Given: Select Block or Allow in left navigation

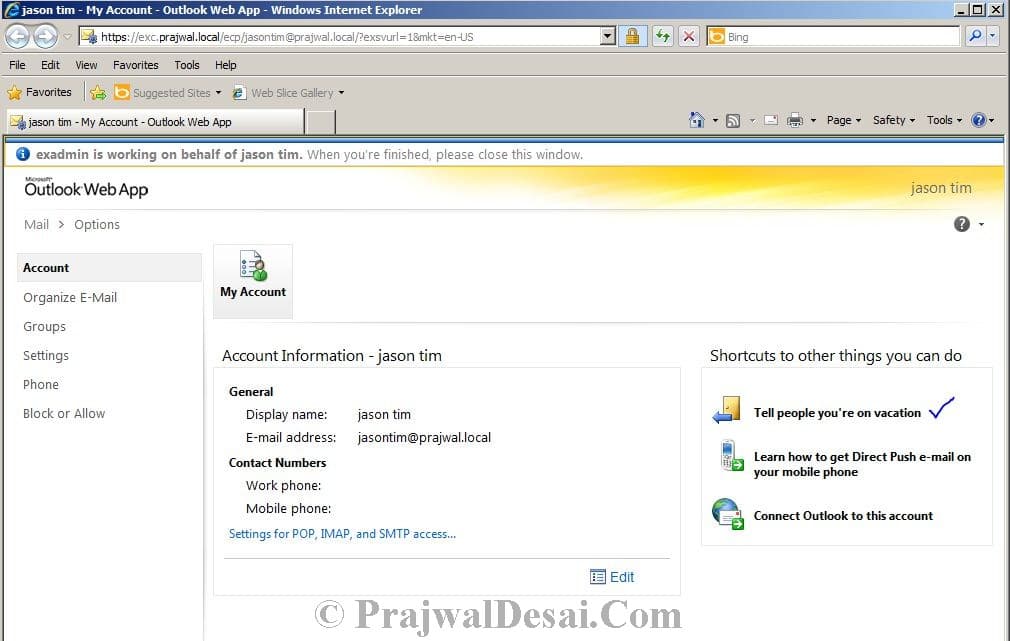Looking at the screenshot, I should coord(64,414).
